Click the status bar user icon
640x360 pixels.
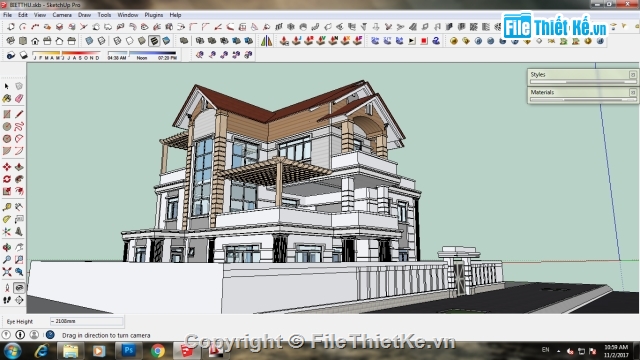(x=34, y=335)
